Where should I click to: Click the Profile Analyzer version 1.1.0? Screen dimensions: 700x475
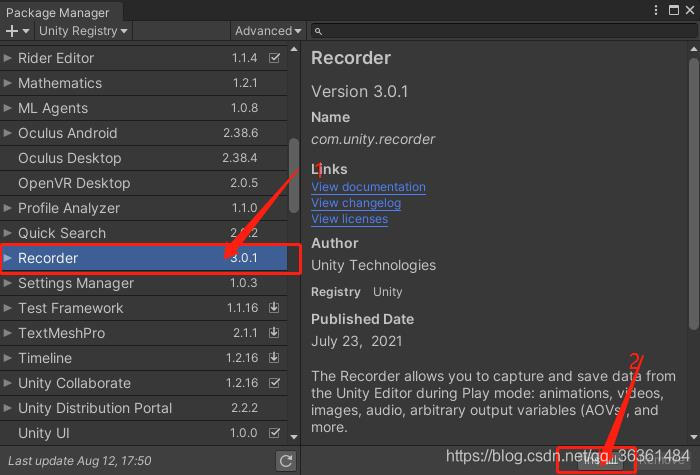point(245,208)
